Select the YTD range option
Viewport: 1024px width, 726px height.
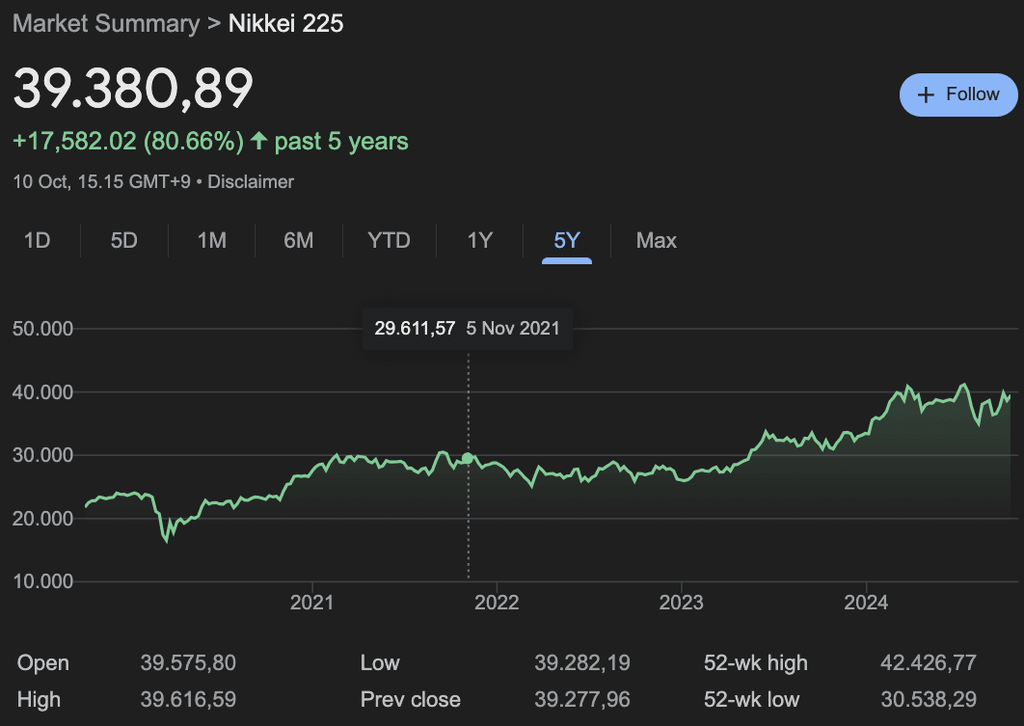coord(388,240)
